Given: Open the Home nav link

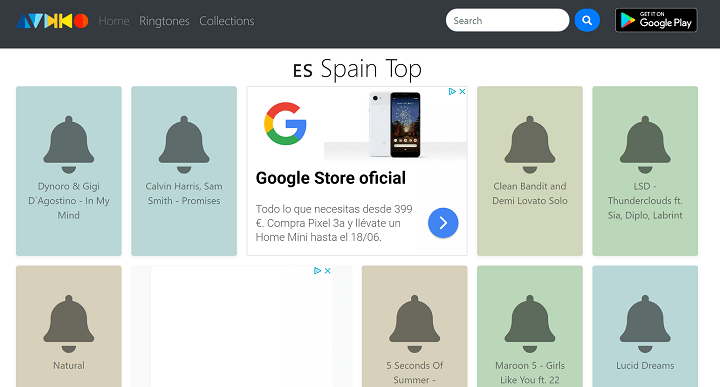Looking at the screenshot, I should pyautogui.click(x=114, y=21).
